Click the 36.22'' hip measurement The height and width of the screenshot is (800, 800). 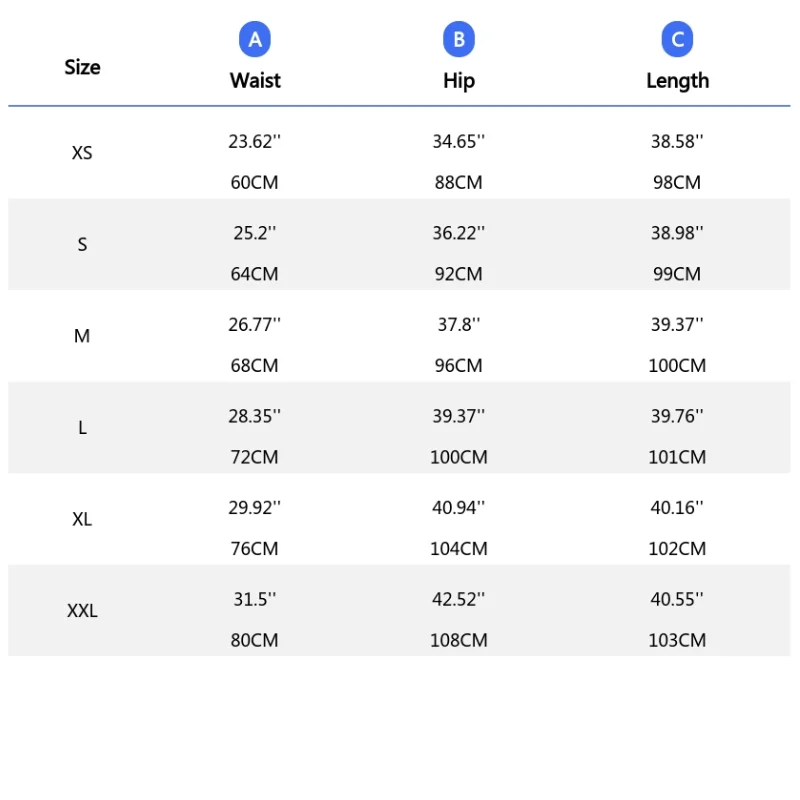point(458,232)
